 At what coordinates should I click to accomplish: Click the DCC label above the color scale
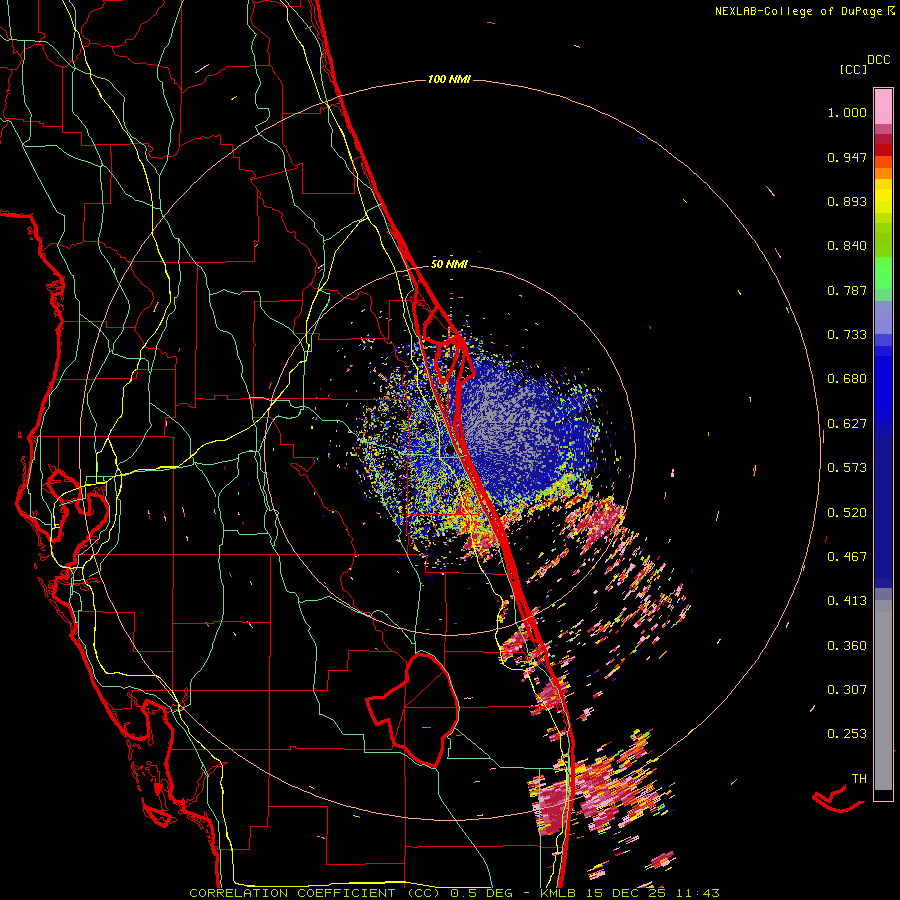tap(878, 60)
